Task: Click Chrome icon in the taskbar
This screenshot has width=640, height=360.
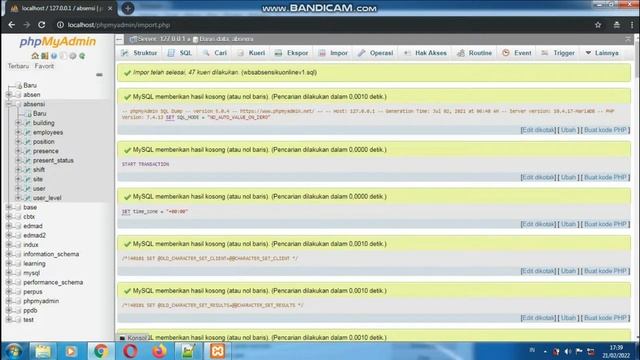Action: click(101, 351)
